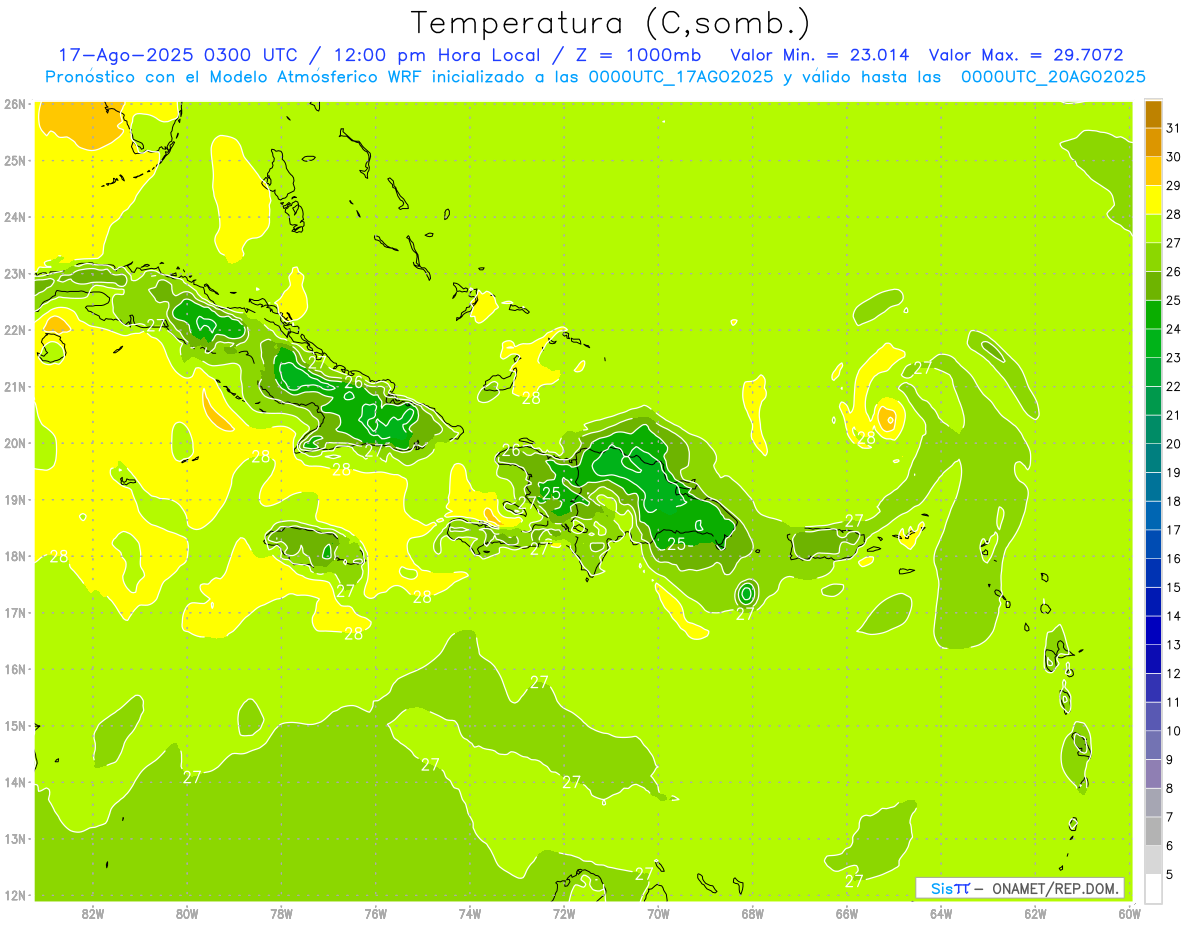Image resolution: width=1200 pixels, height=927 pixels.
Task: Click the "21N" latitude axis label
Action: pos(15,387)
